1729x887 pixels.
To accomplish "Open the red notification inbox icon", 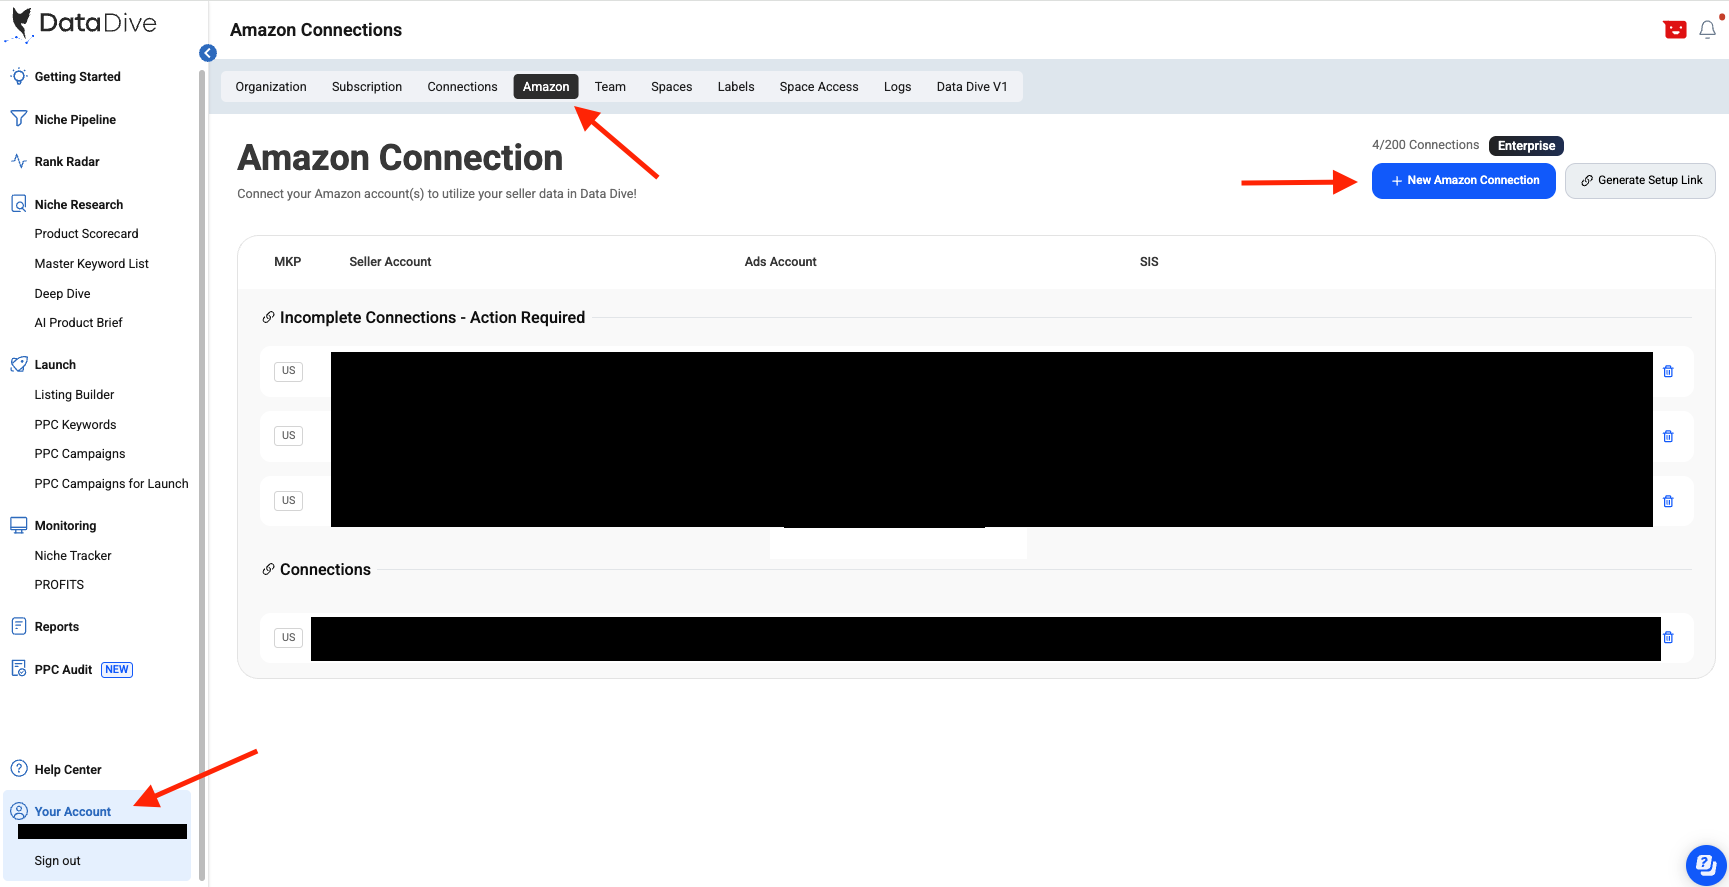I will tap(1675, 30).
